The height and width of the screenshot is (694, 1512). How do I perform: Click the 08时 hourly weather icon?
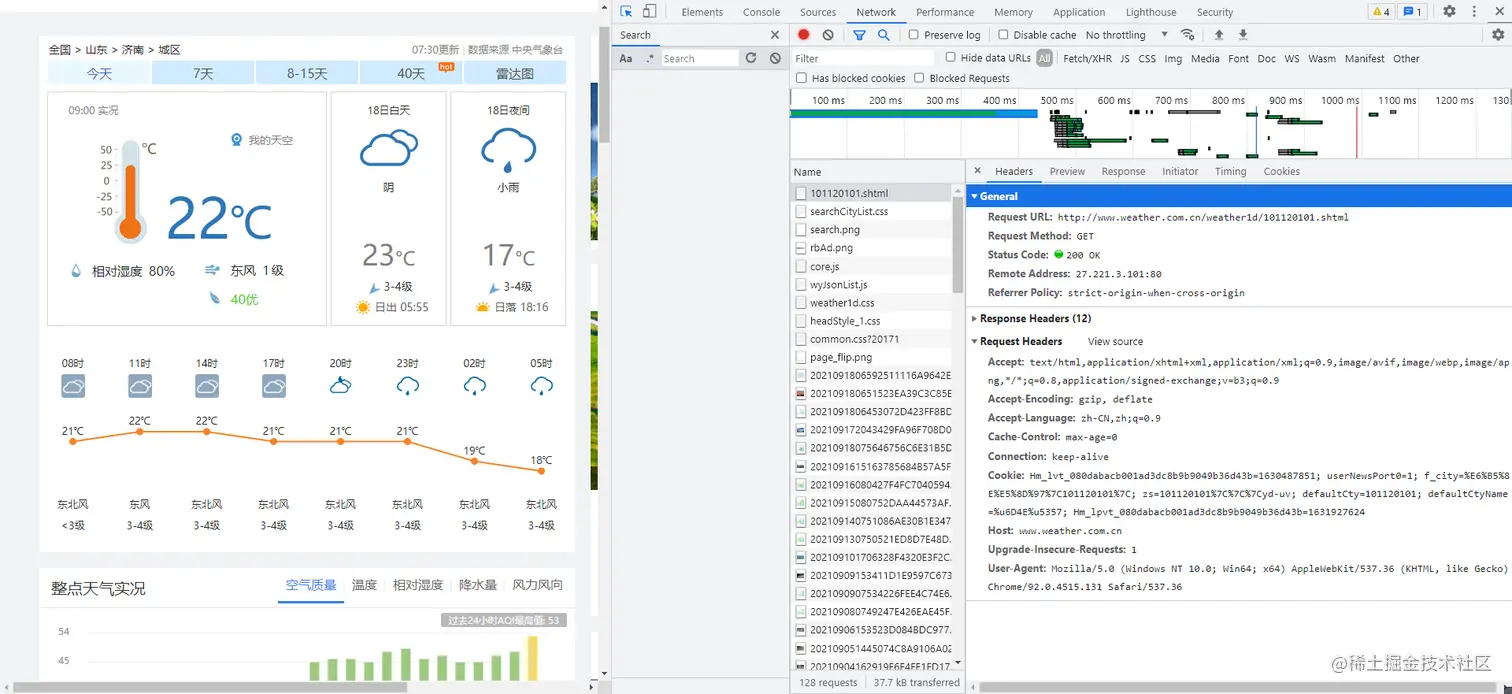pos(73,386)
